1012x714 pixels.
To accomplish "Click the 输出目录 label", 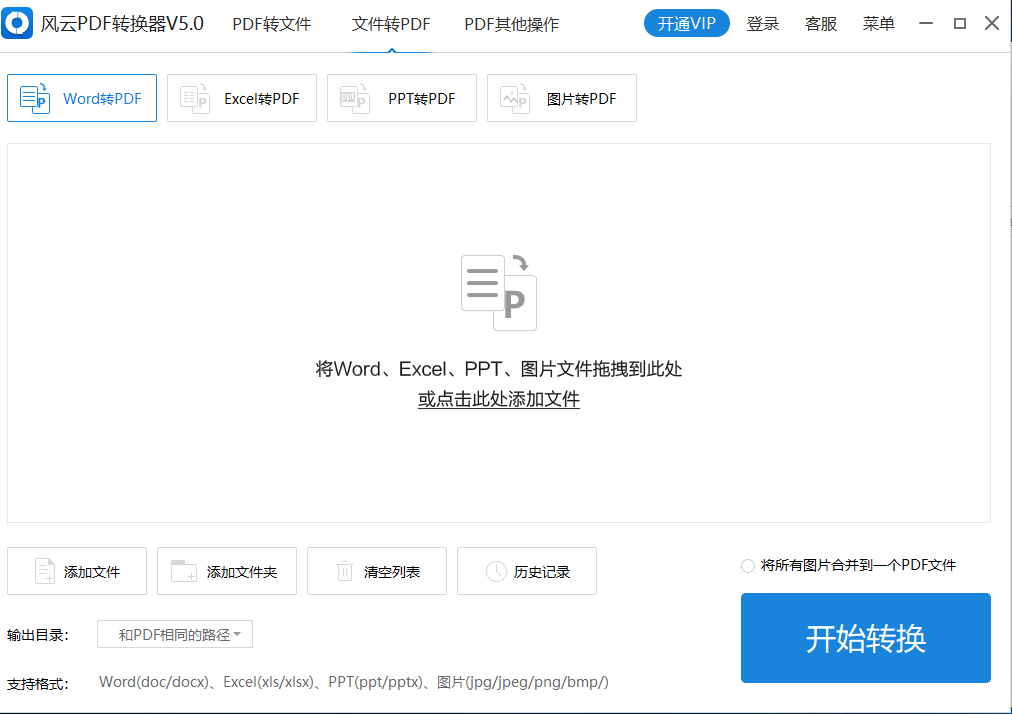I will 37,635.
